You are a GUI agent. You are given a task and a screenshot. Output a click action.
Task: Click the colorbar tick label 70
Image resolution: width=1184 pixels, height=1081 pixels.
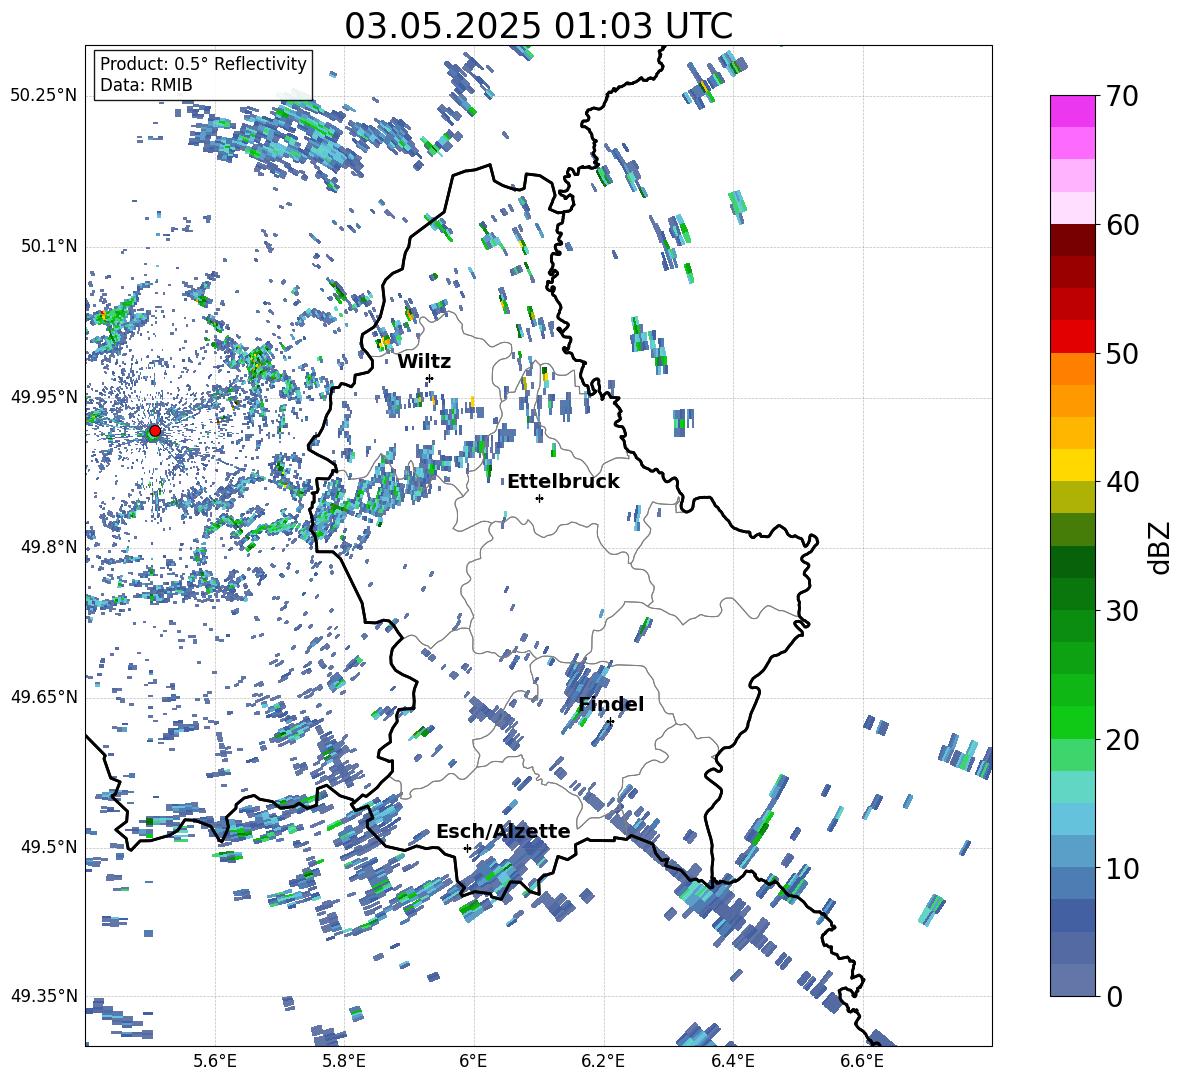[1122, 97]
